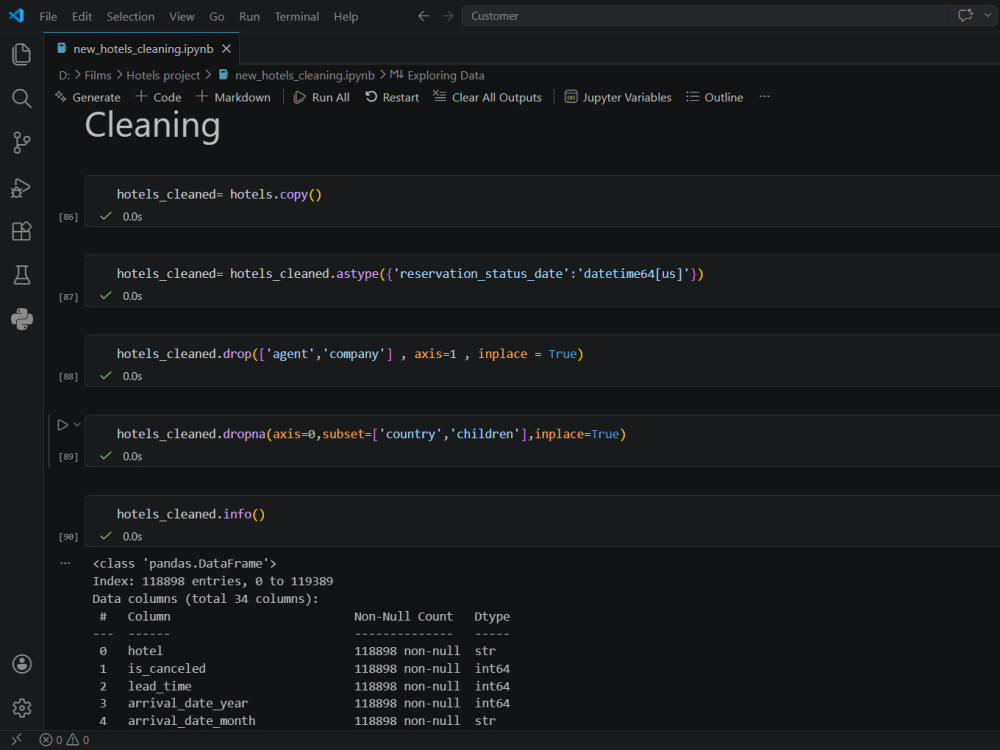Open the Run and Debug view
The width and height of the screenshot is (1000, 750).
[22, 188]
